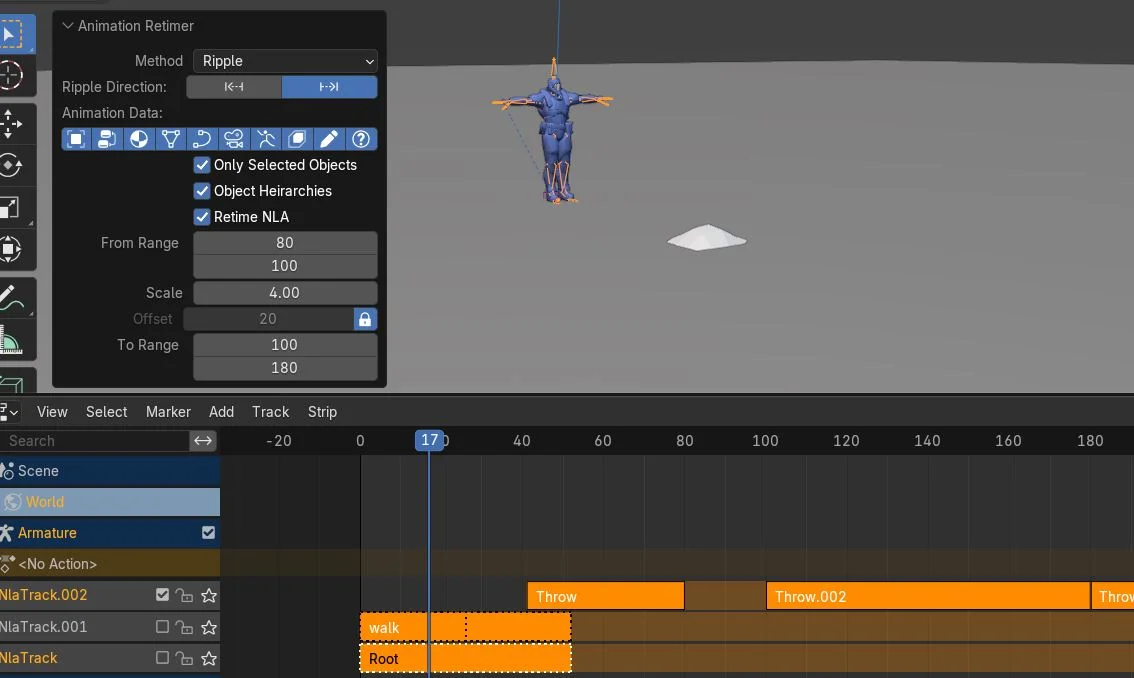Select the Throw.002 strip on NlaTrack.002

click(x=928, y=595)
